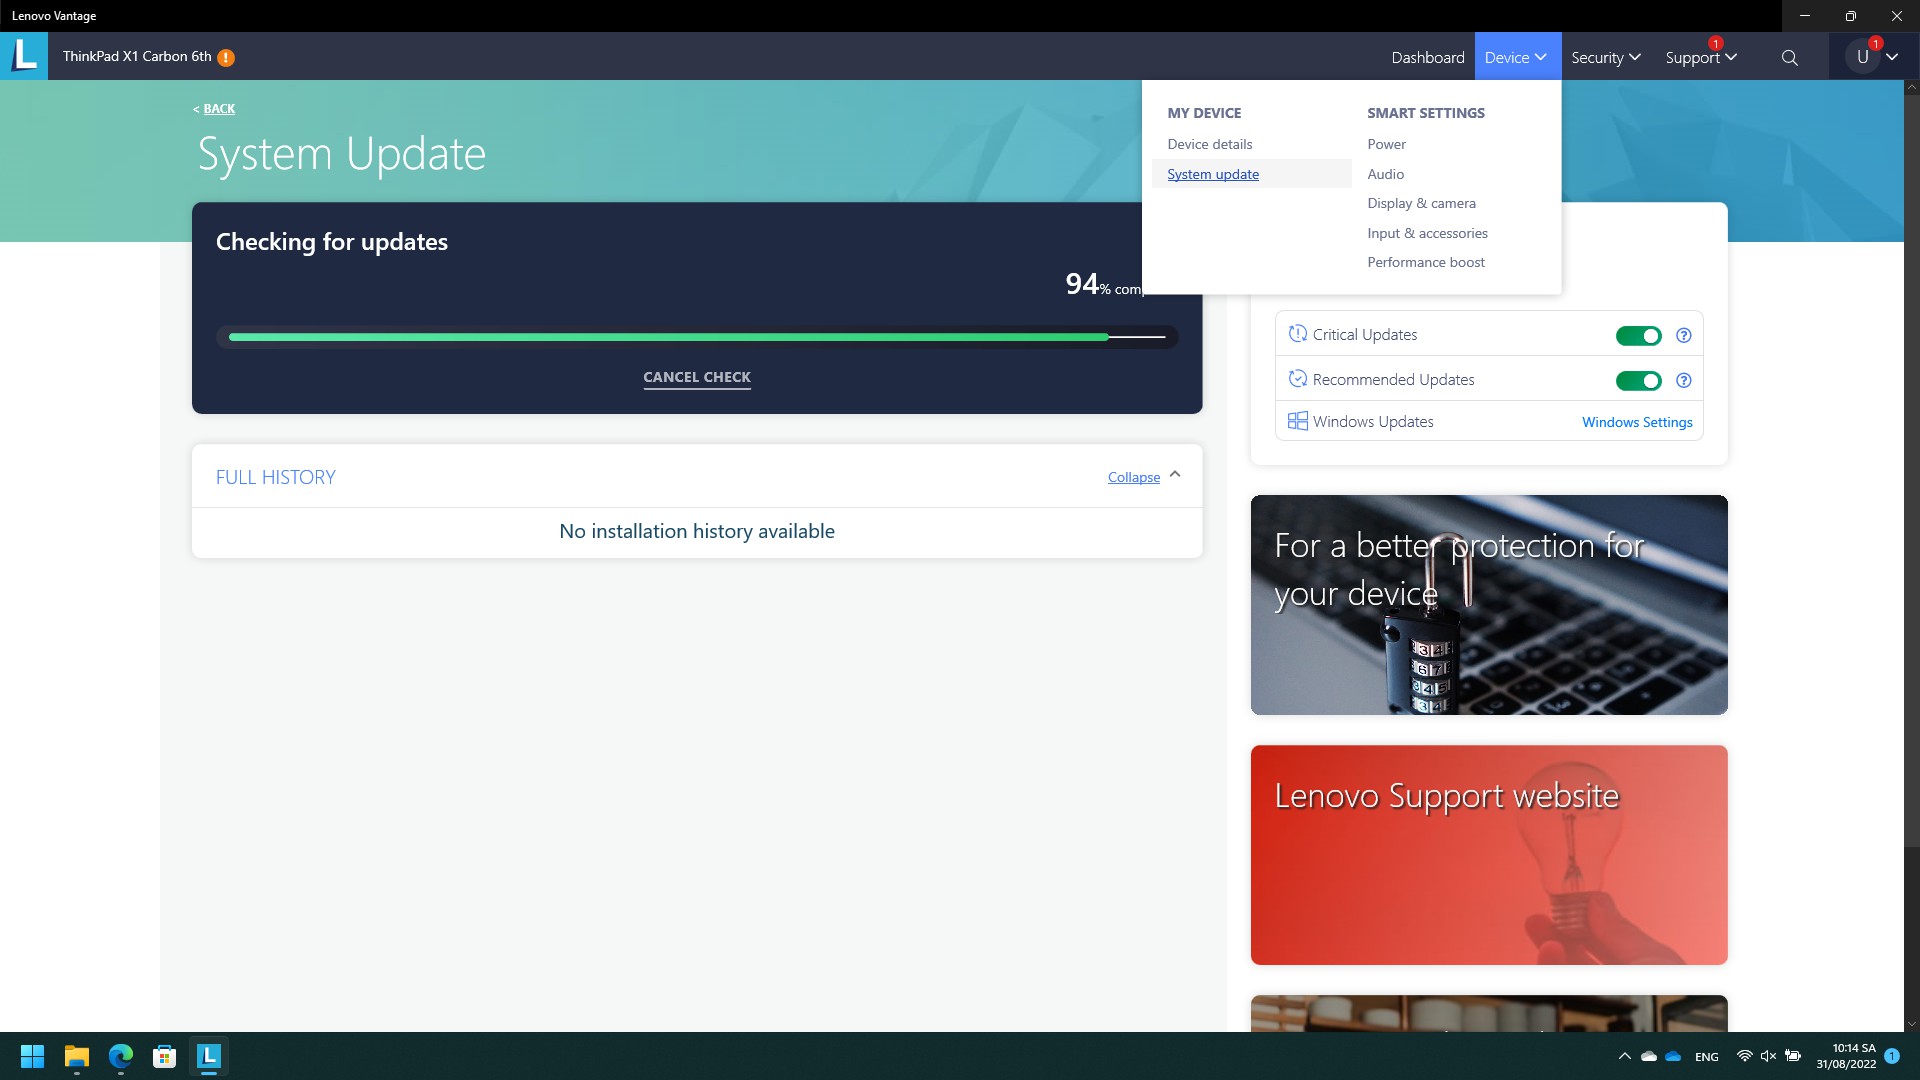This screenshot has width=1920, height=1080.
Task: Click Lenovo Vantage taskbar icon
Action: (209, 1056)
